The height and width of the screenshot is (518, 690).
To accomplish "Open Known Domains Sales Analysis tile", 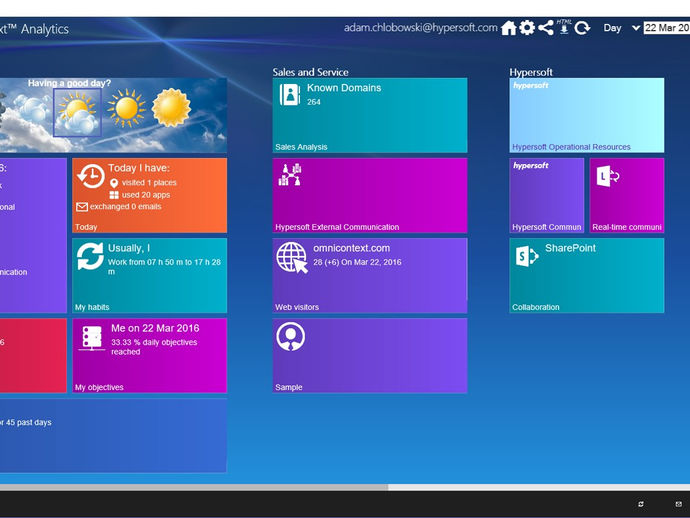I will (x=370, y=115).
